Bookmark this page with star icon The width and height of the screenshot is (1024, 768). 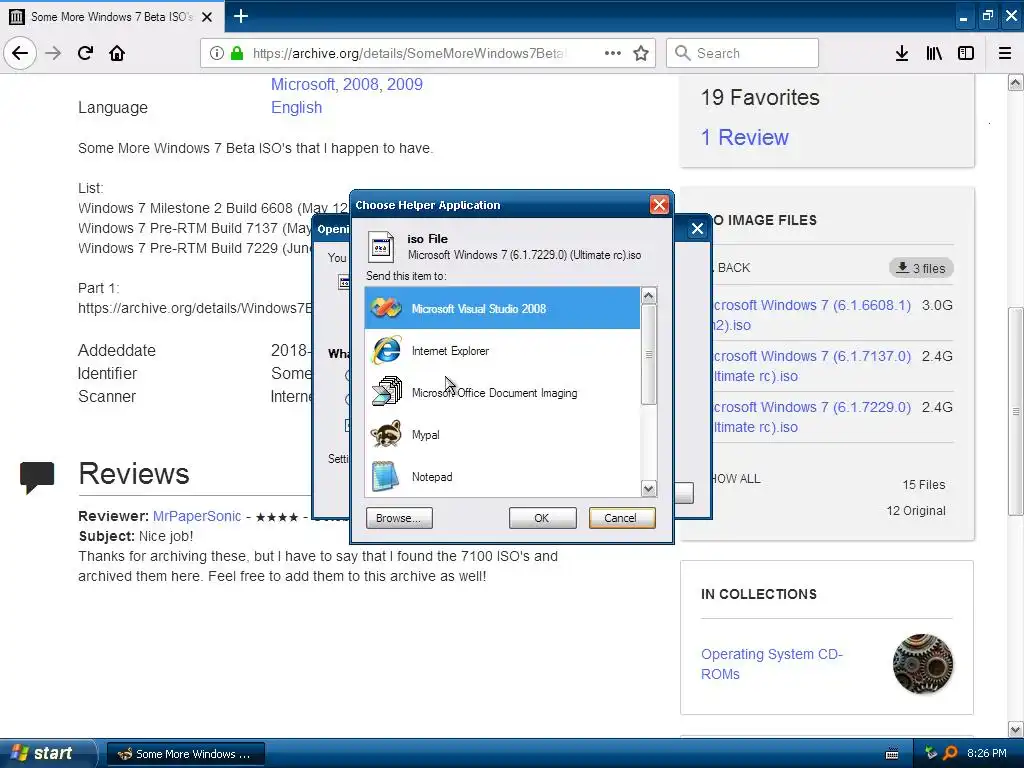641,53
